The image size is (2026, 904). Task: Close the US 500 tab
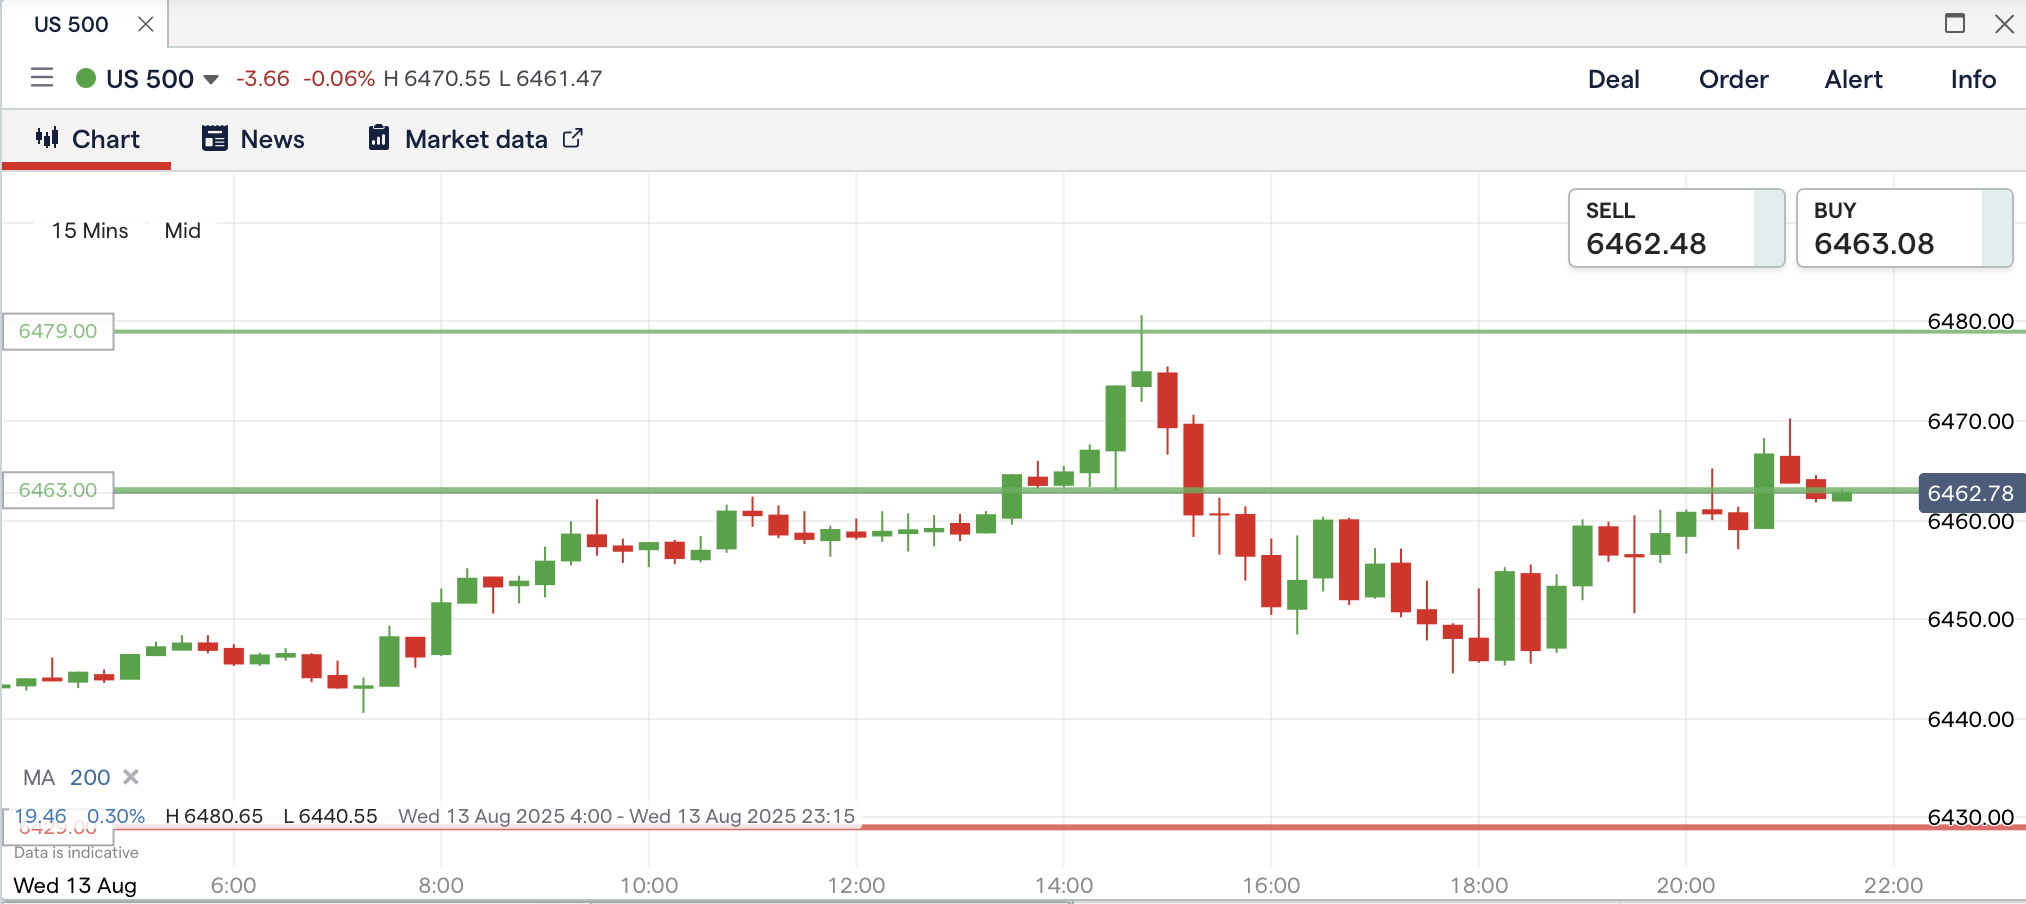click(x=146, y=24)
